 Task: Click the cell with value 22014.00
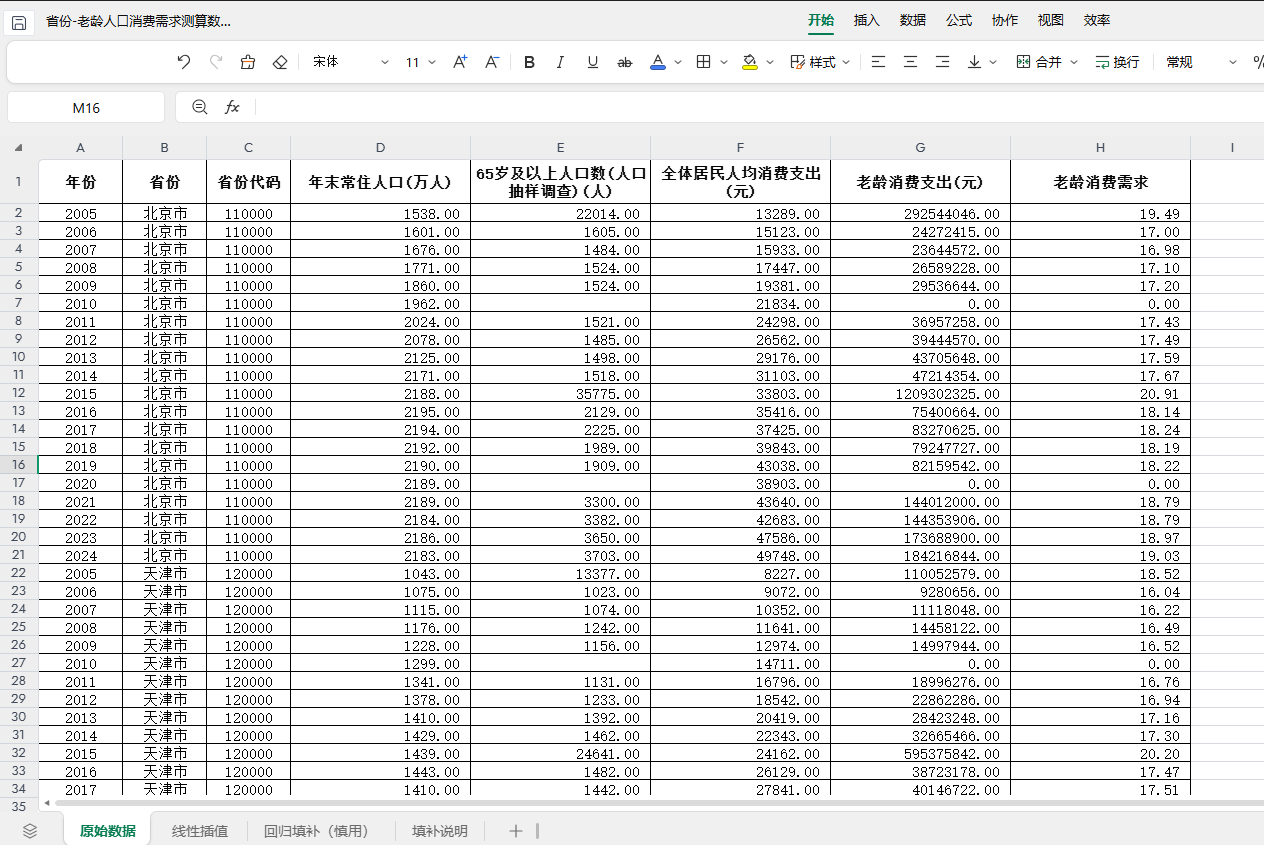[x=560, y=214]
